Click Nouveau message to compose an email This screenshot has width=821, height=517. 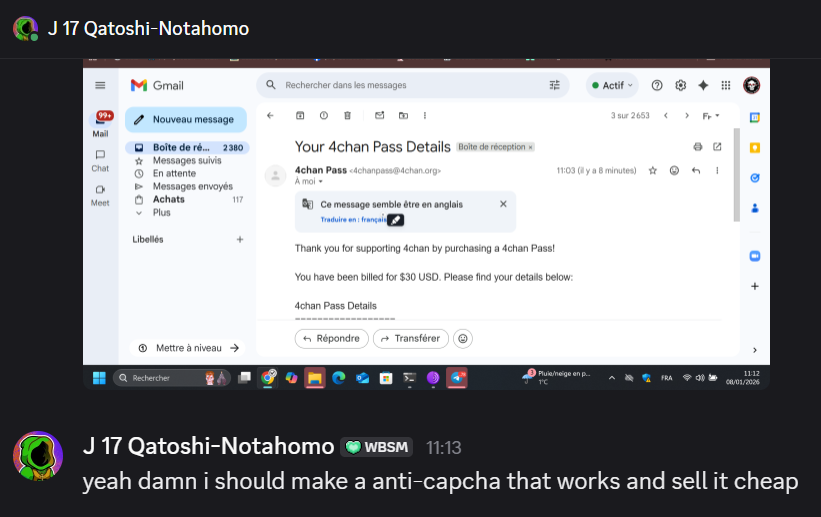point(186,119)
